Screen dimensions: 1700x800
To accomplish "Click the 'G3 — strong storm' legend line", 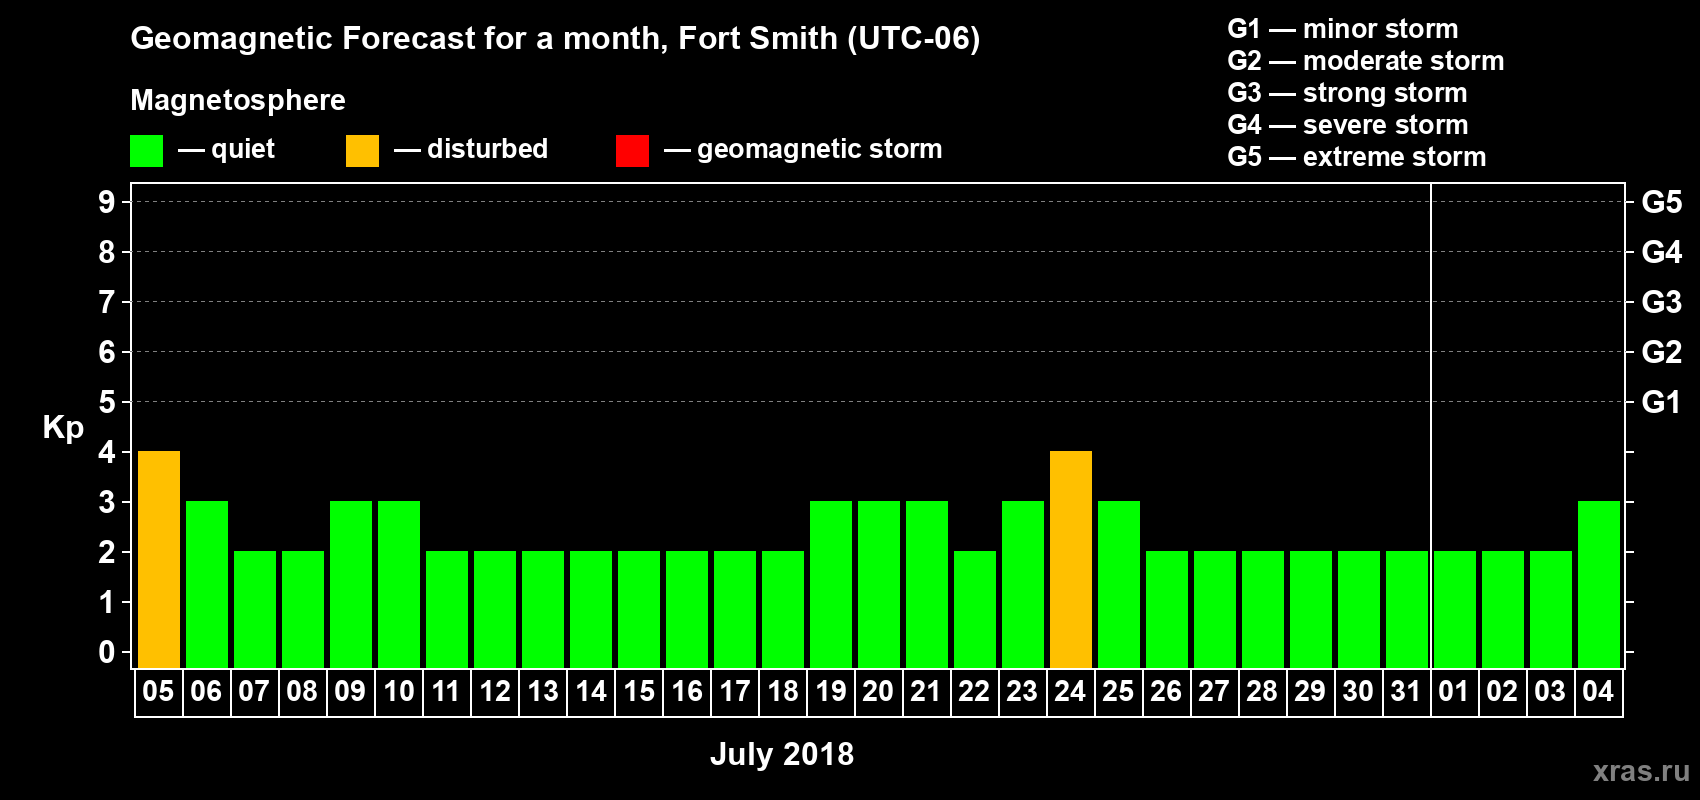I will pos(1347,93).
